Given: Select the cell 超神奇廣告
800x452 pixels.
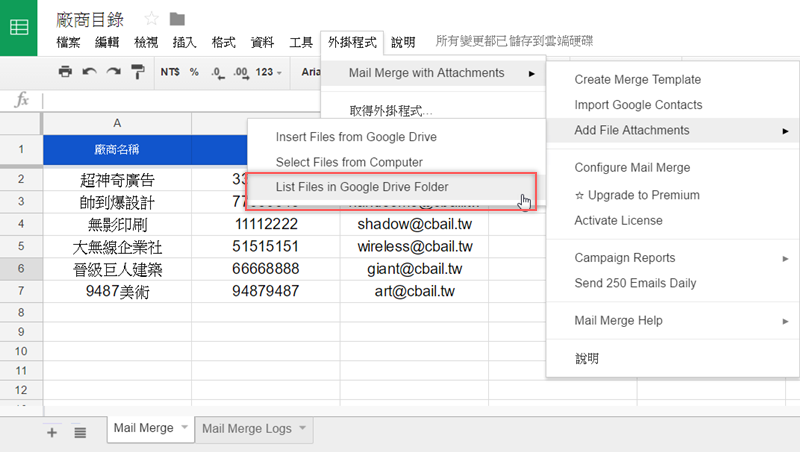Looking at the screenshot, I should pos(117,180).
